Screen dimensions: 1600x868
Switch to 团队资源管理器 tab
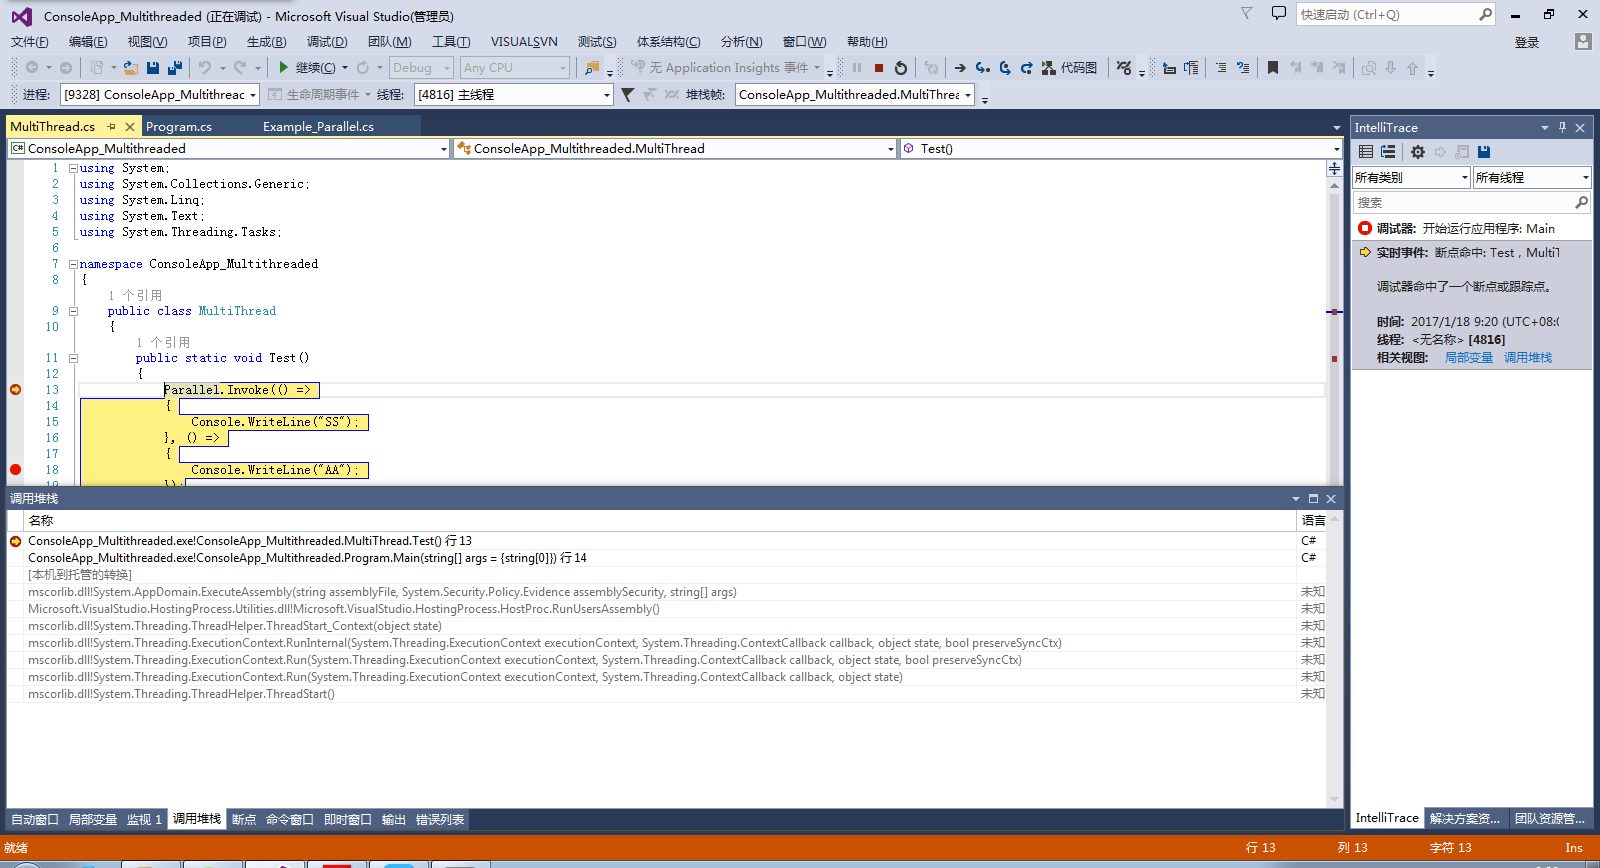1549,818
